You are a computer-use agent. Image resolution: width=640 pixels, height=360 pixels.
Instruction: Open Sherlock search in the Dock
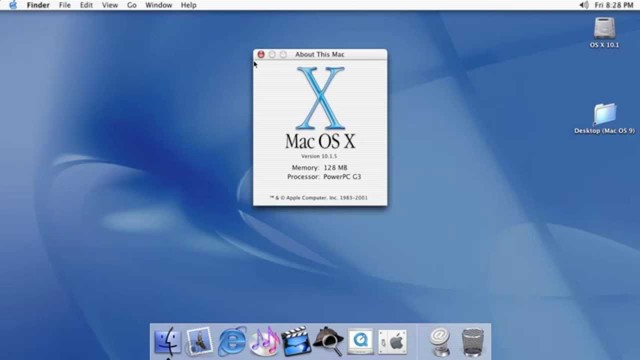(328, 341)
